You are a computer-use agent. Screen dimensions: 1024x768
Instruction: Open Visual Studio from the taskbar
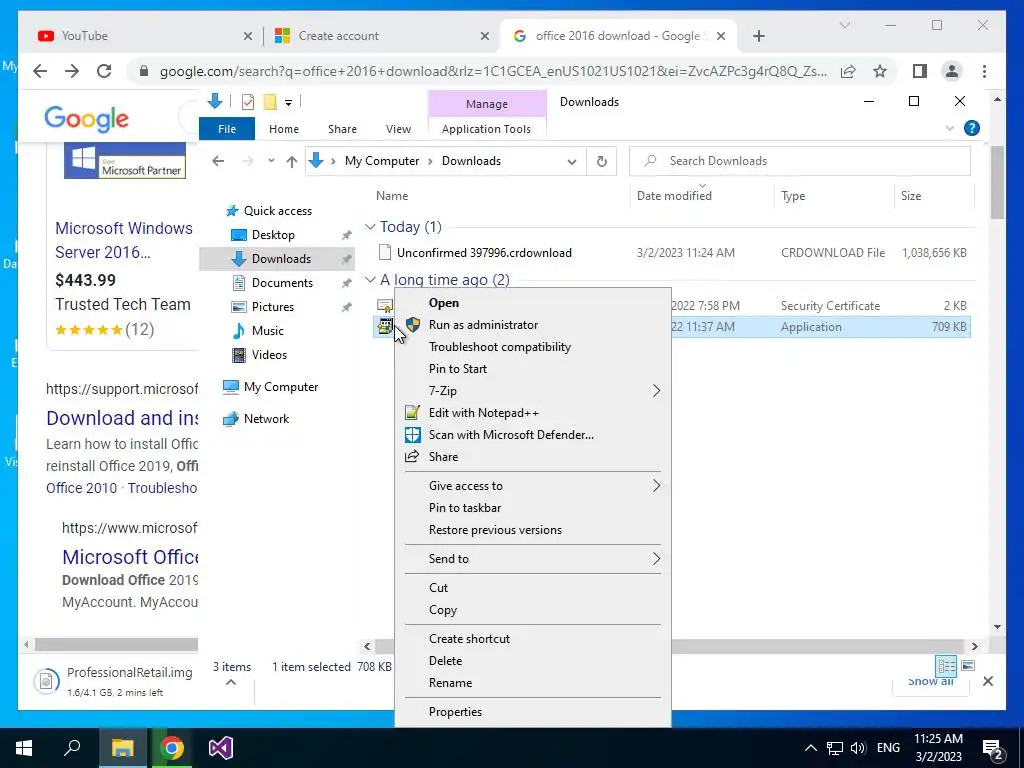(221, 748)
